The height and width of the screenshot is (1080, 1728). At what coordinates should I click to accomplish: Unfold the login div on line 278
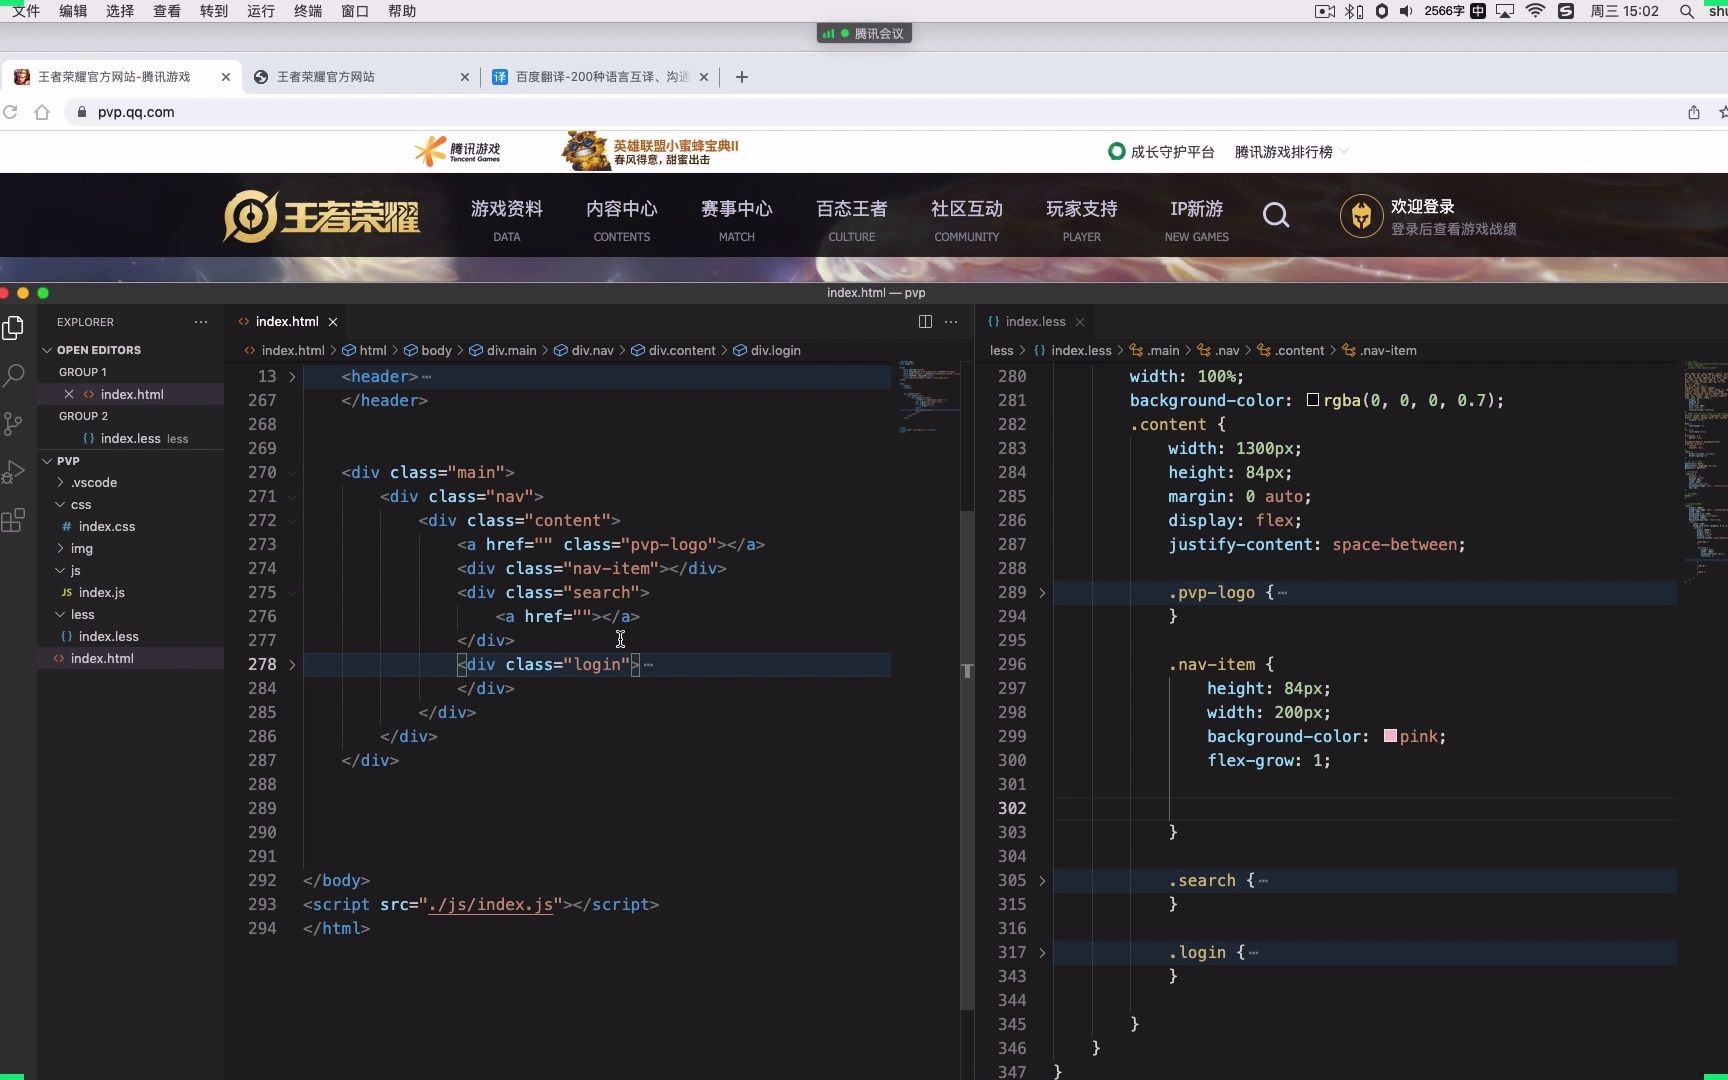(x=292, y=665)
